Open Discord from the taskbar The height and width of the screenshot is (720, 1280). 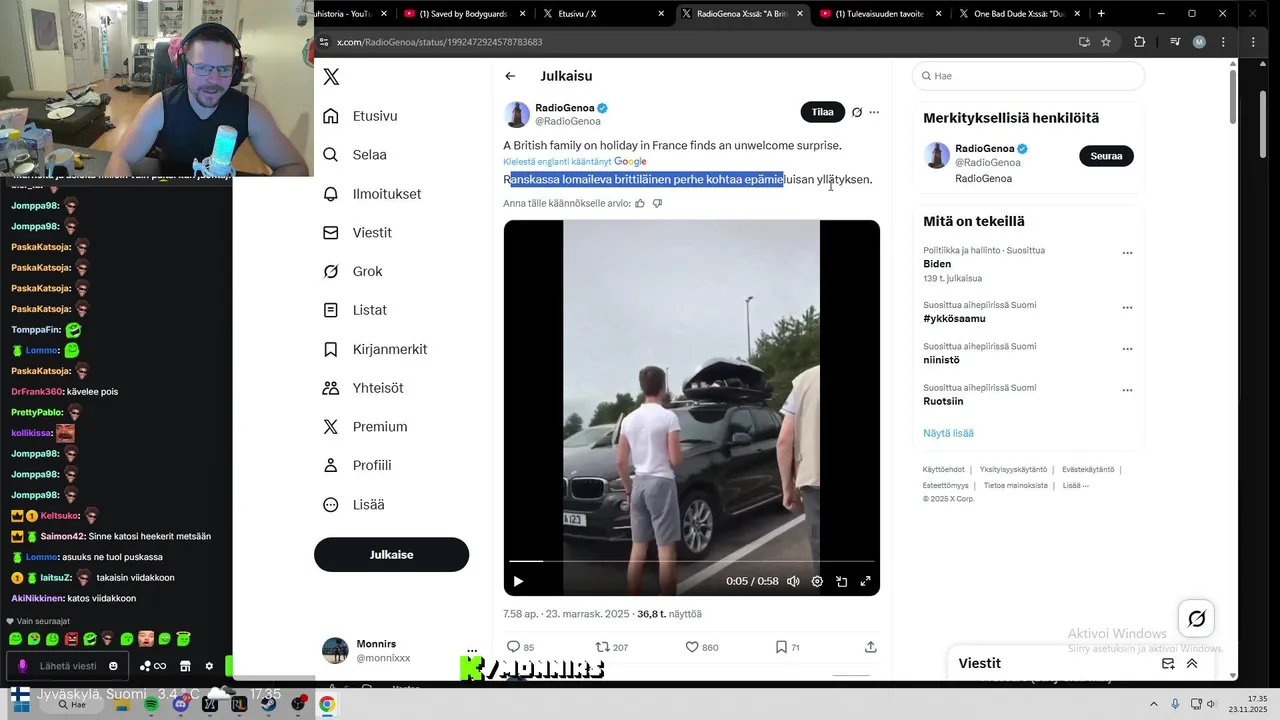pyautogui.click(x=180, y=704)
